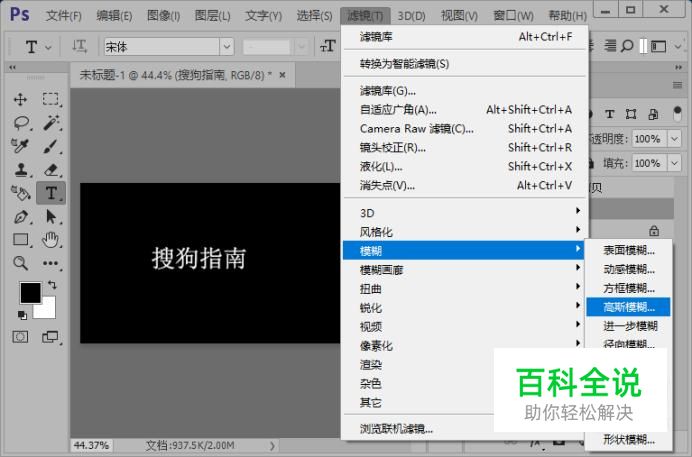Image resolution: width=692 pixels, height=457 pixels.
Task: Open the opacity dropdown arrow
Action: [x=674, y=139]
